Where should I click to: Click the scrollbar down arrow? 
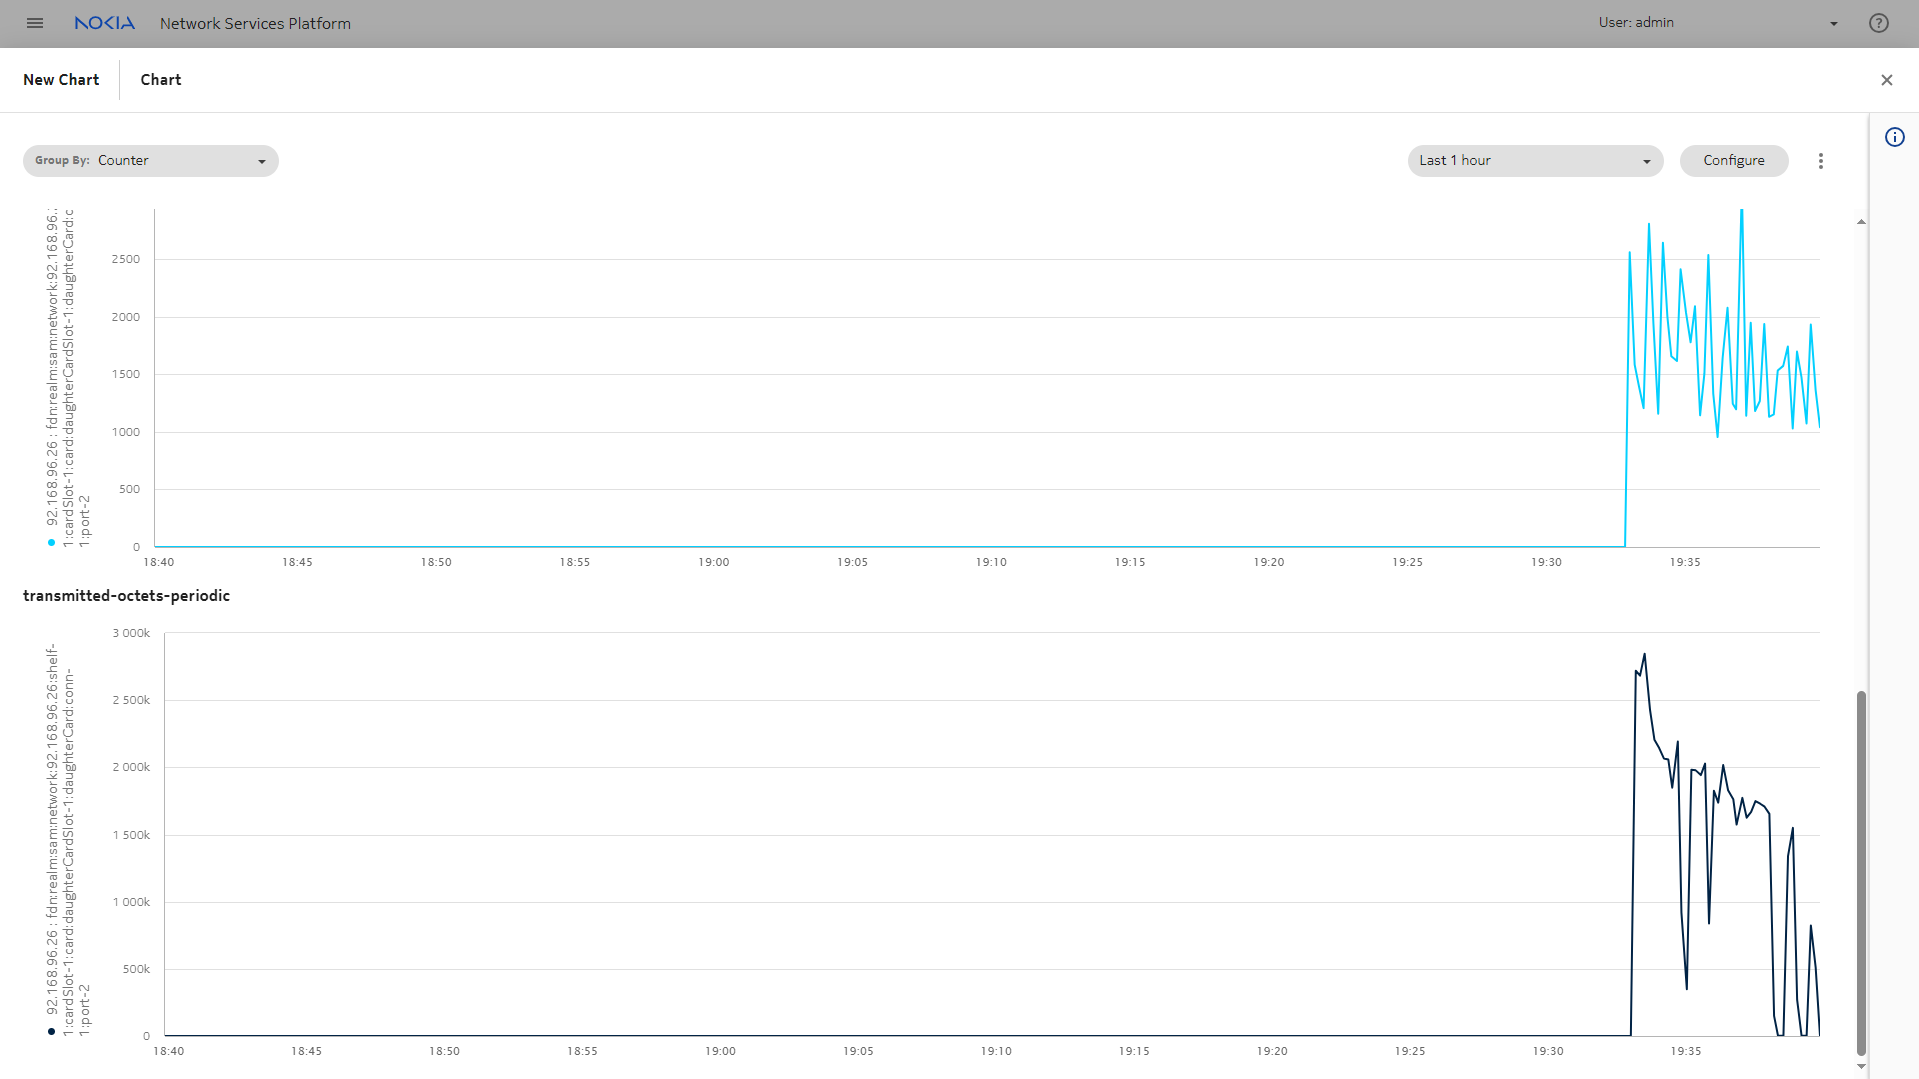pos(1861,1066)
